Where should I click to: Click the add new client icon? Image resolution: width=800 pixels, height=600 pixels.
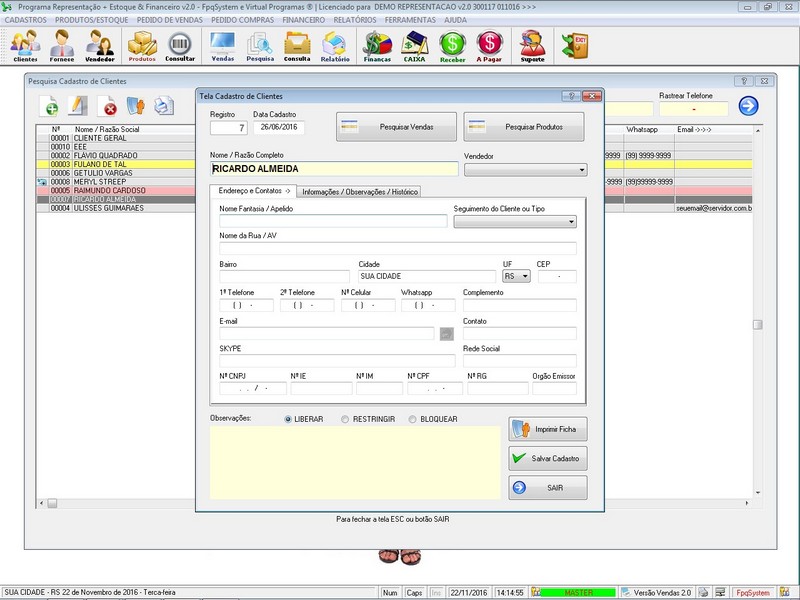click(49, 106)
